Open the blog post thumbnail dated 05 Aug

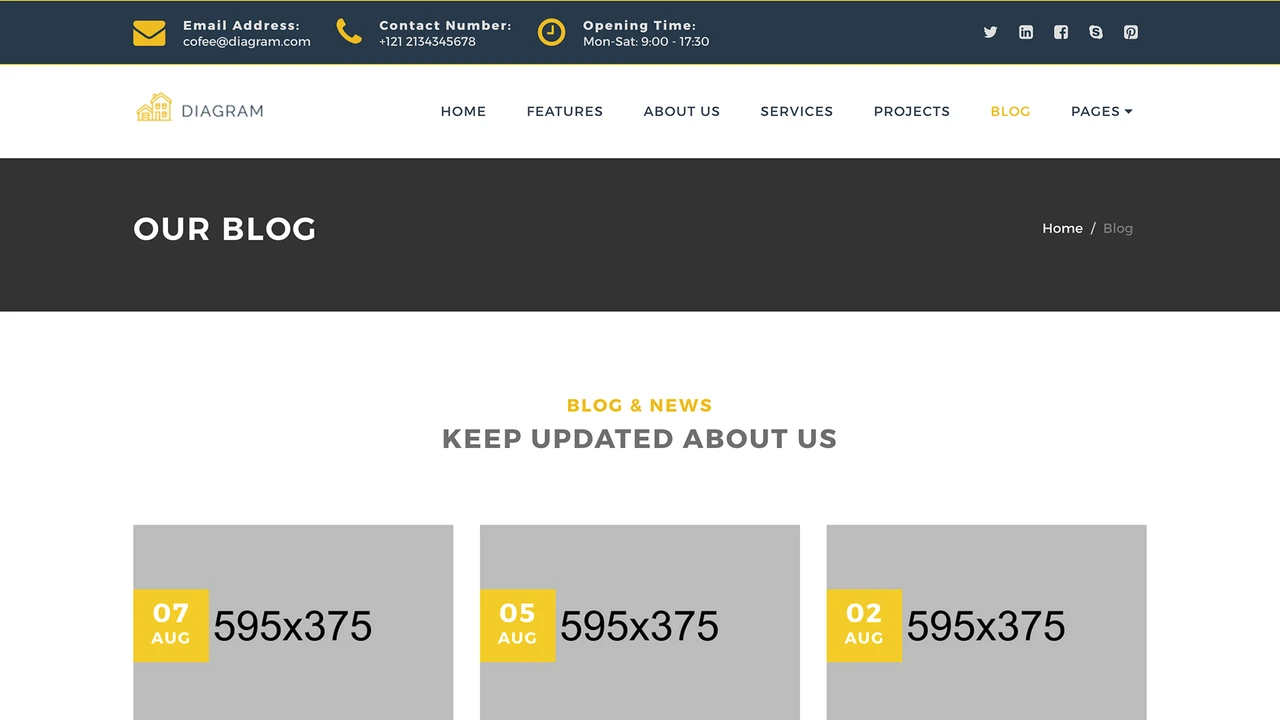click(640, 622)
